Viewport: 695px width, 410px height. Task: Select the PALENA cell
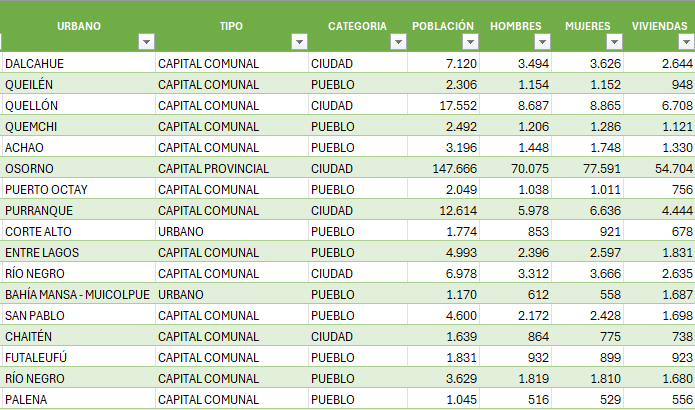point(78,399)
